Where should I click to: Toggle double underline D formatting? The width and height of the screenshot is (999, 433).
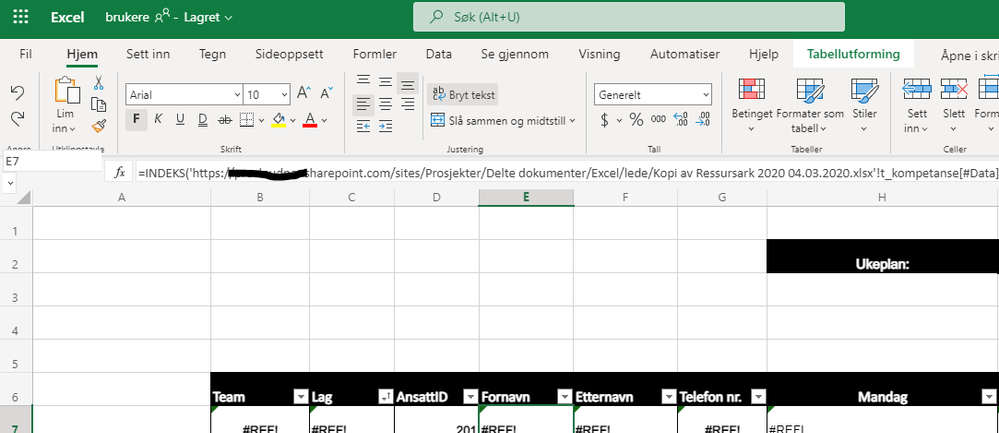[203, 119]
